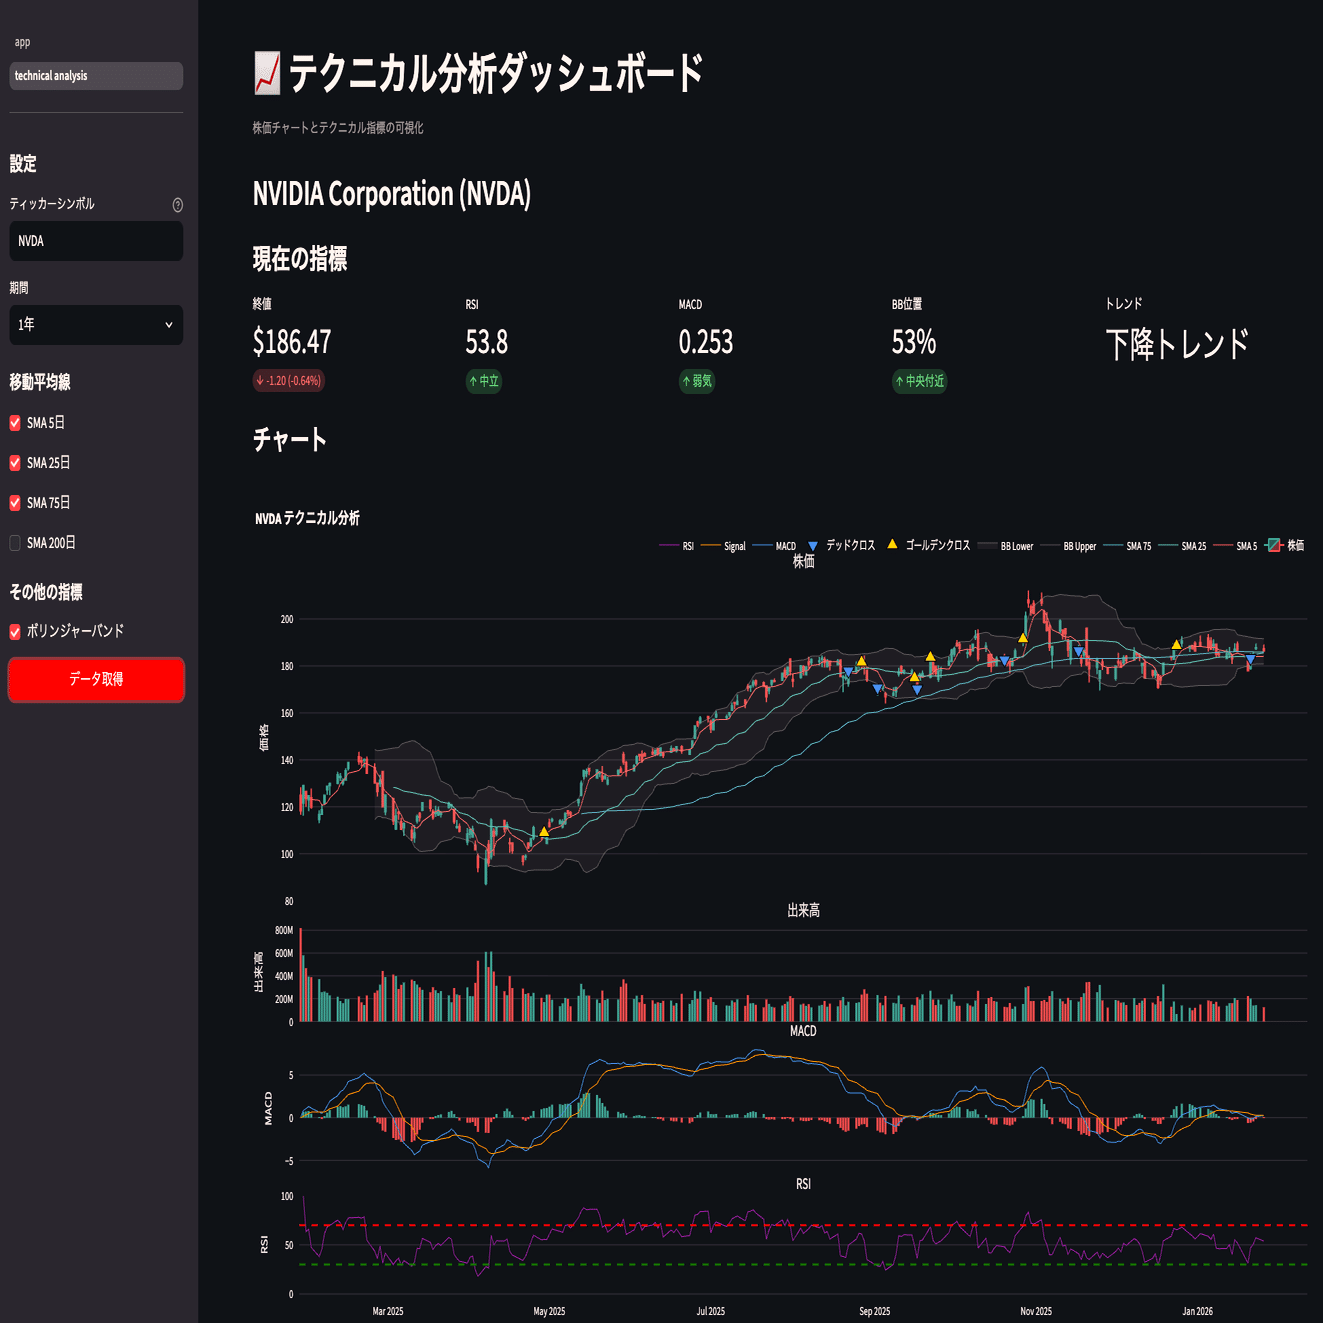Screen dimensions: 1323x1323
Task: Click the May 2025 axis label
Action: [x=549, y=1311]
